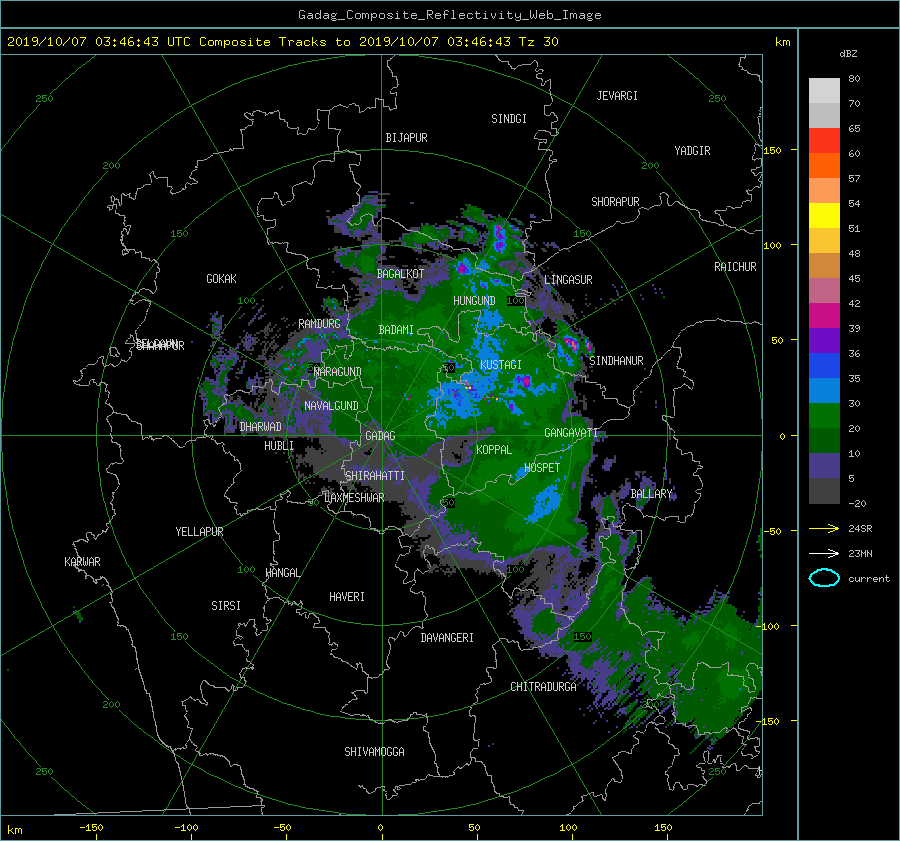Click the HUNGUND city label
This screenshot has height=841, width=900.
point(474,301)
